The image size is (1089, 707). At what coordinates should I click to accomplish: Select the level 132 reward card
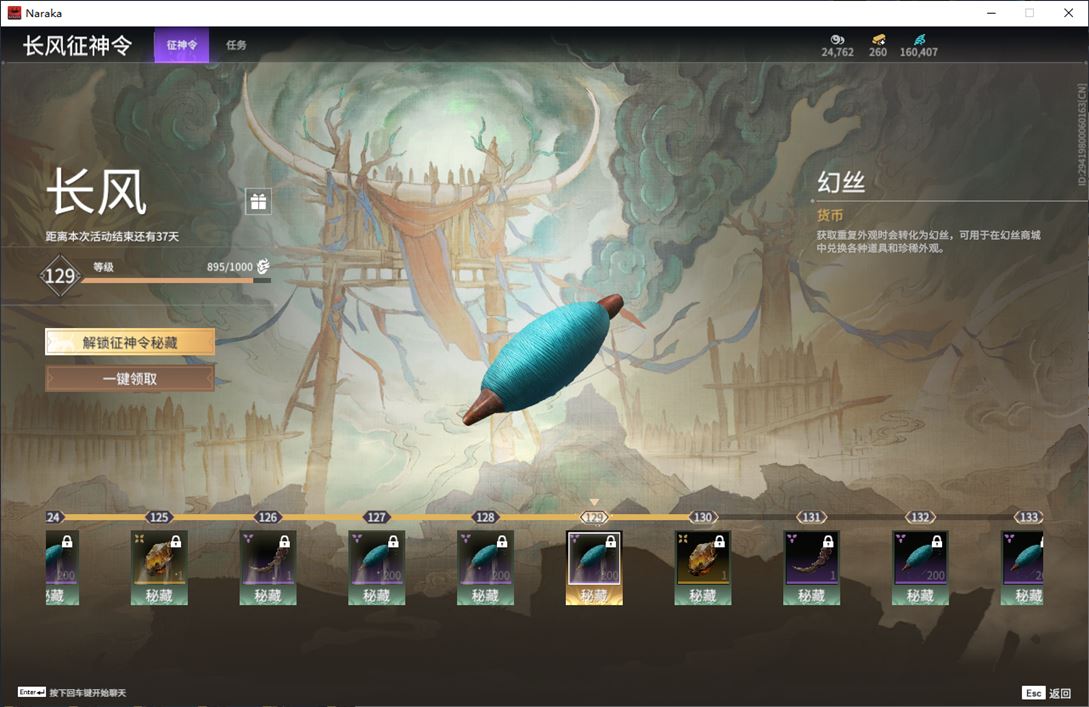(920, 567)
